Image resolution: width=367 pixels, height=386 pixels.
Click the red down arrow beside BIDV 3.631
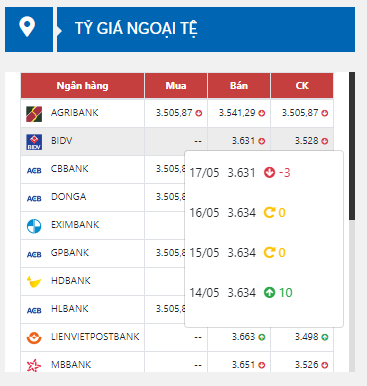coord(262,141)
